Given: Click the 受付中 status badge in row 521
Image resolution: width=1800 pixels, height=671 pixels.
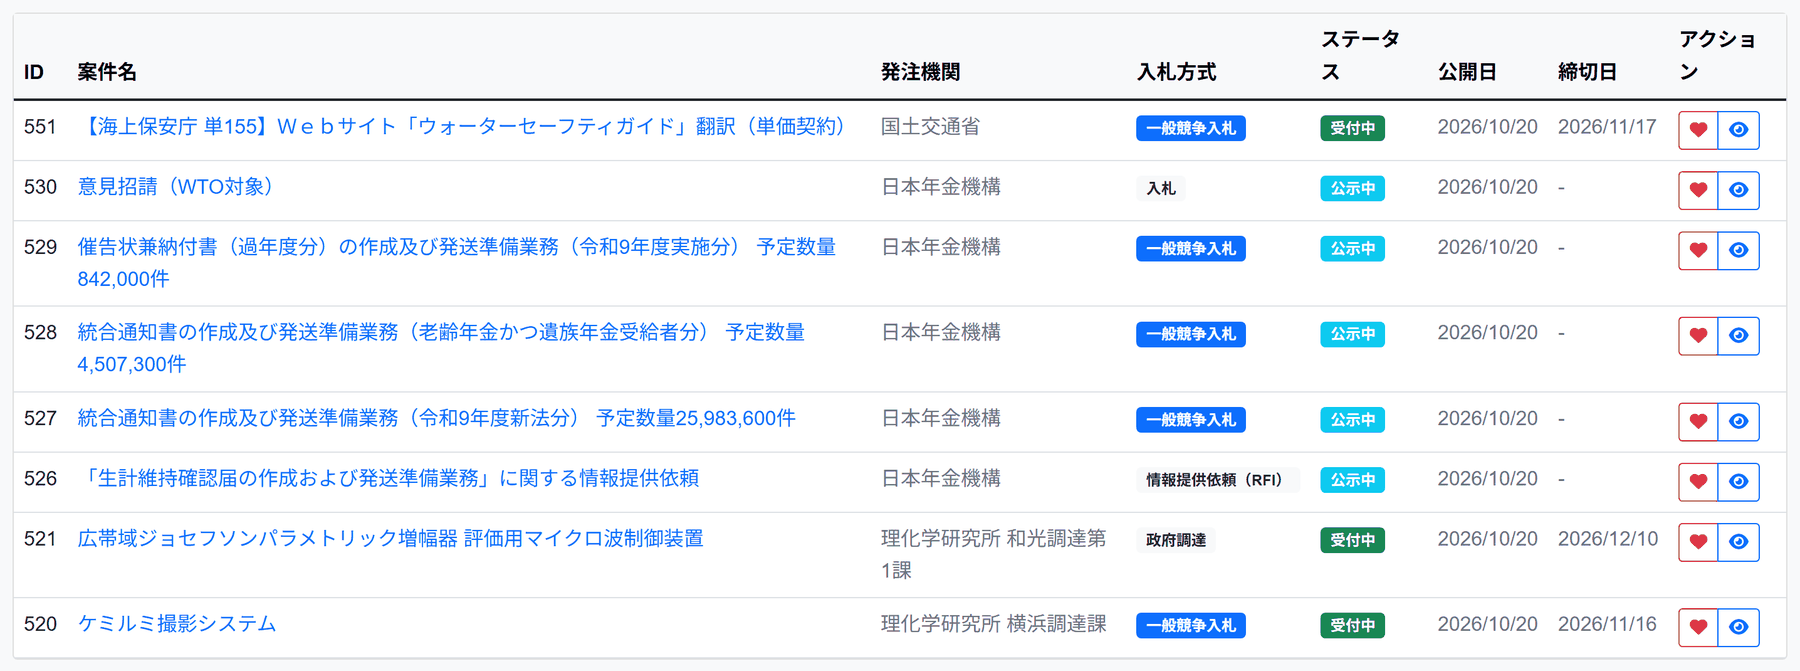Looking at the screenshot, I should [x=1353, y=540].
